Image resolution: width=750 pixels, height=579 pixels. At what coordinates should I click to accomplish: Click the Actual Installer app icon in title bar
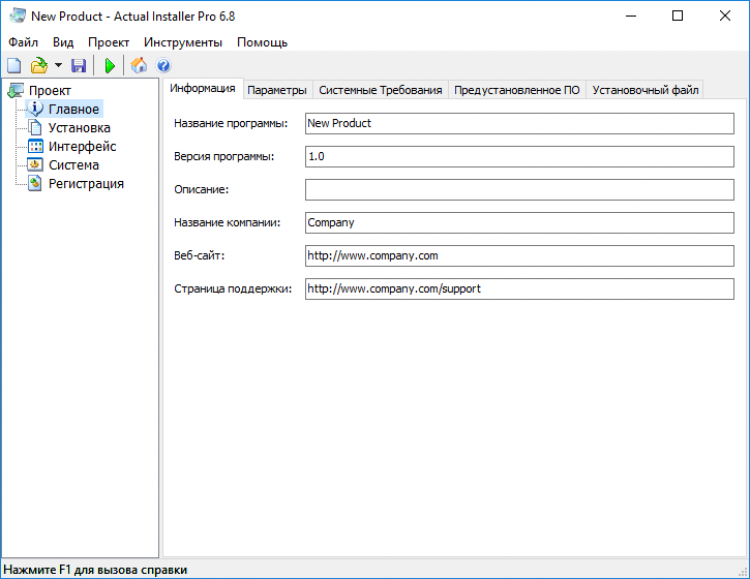coord(17,16)
